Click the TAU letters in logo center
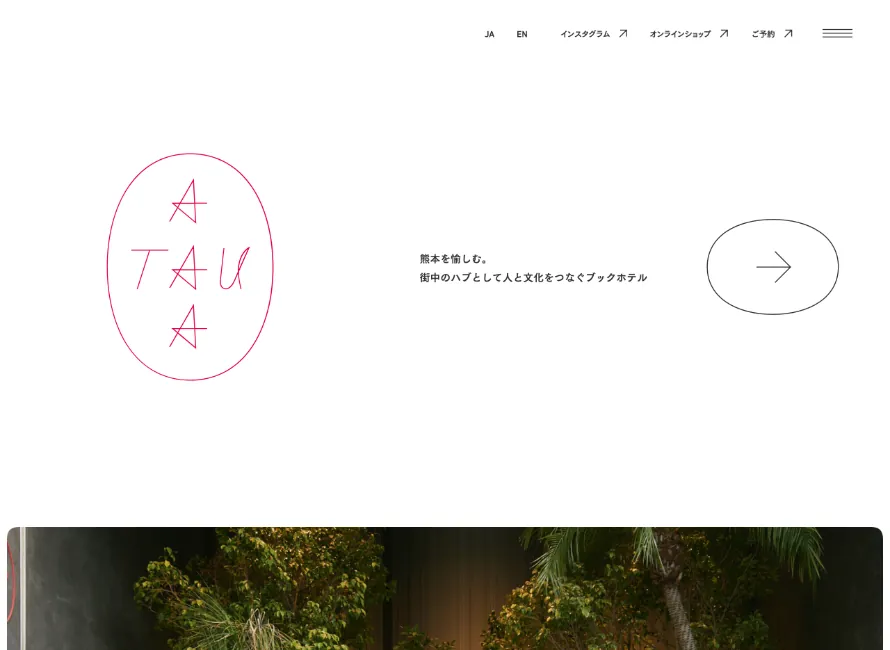The image size is (890, 650). (190, 268)
